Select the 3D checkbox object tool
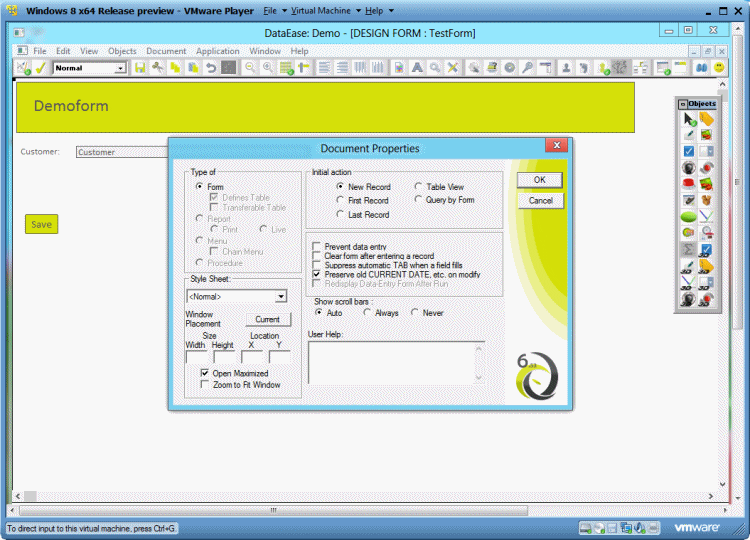This screenshot has width=750, height=540. (x=706, y=249)
